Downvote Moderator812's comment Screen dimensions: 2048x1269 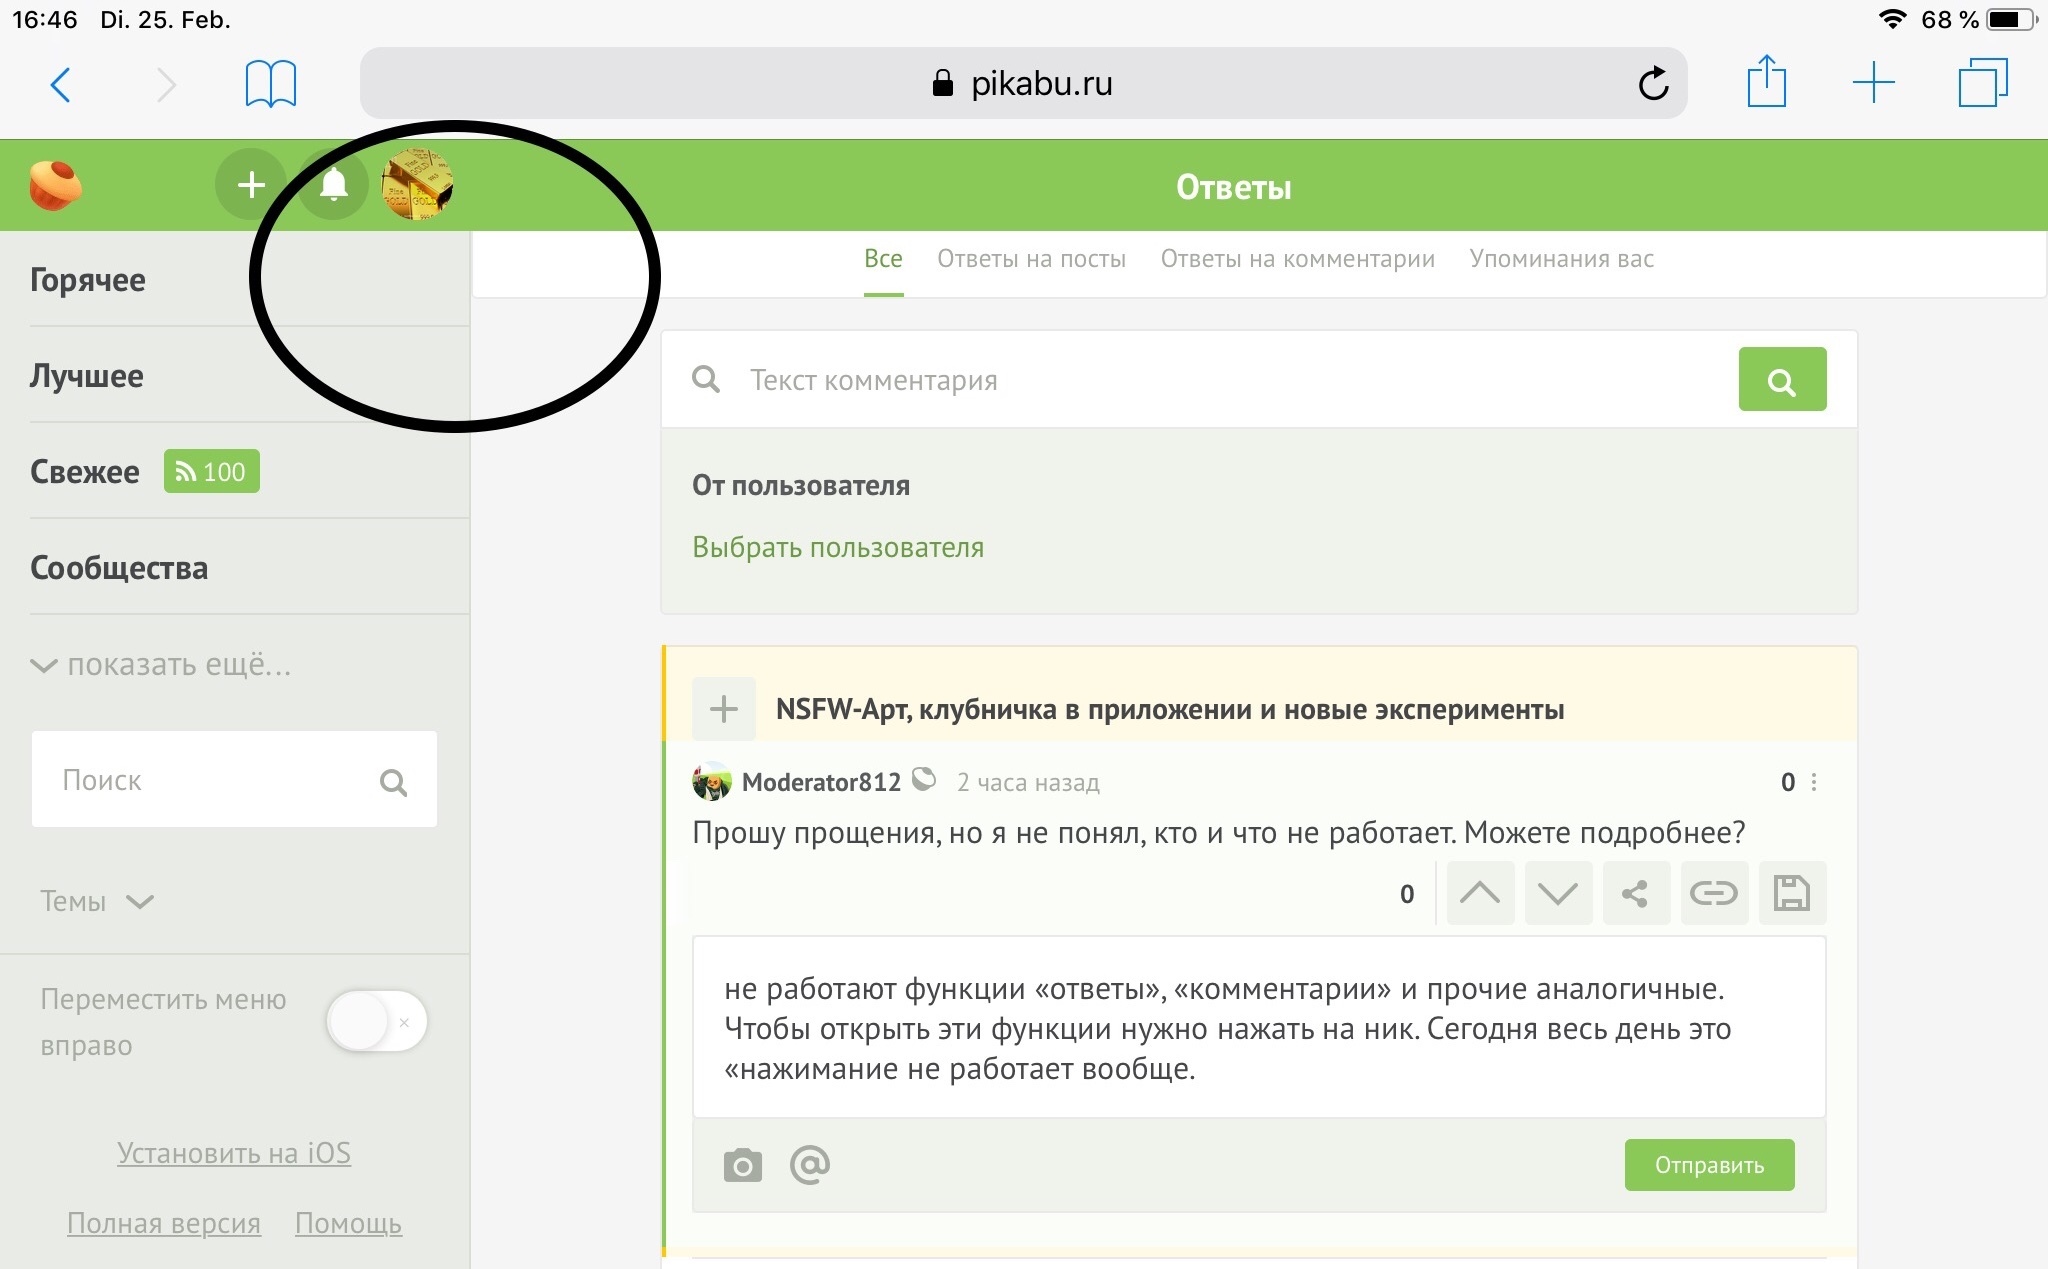(x=1557, y=893)
